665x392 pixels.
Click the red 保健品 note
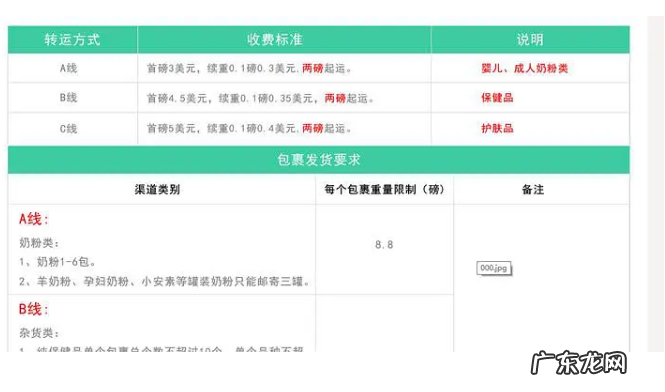[497, 98]
